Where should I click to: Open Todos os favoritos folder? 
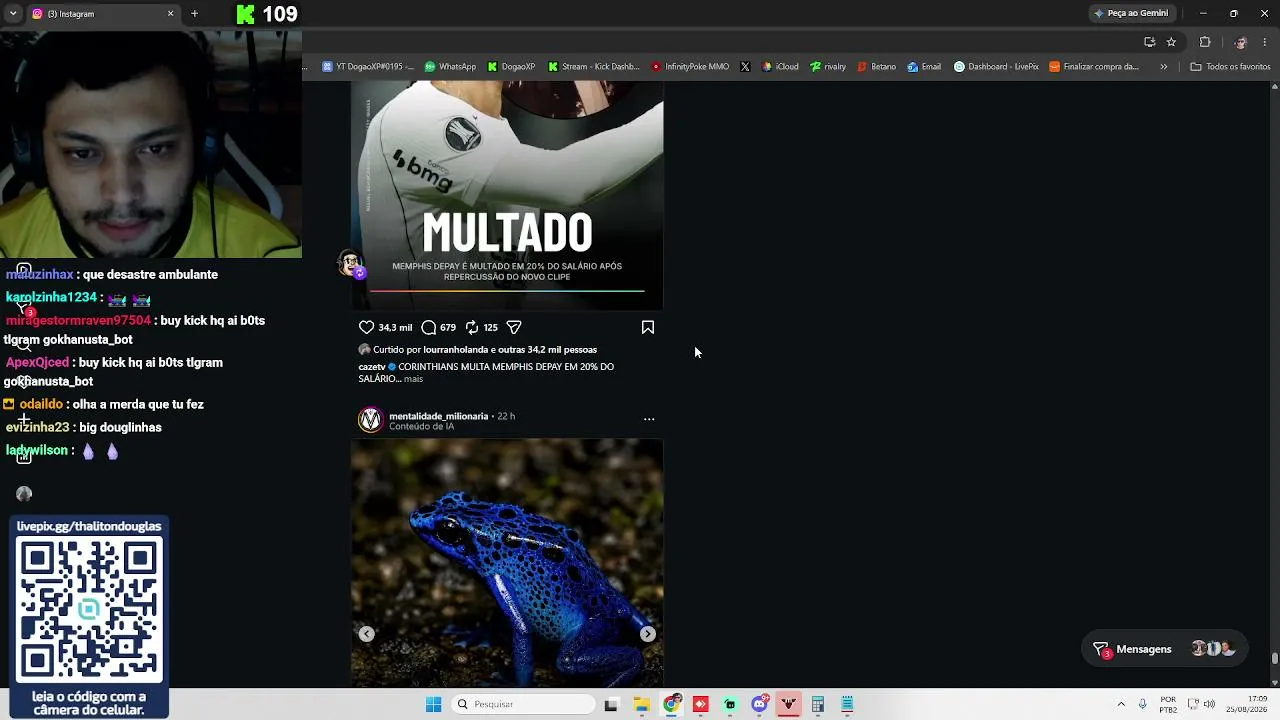coord(1230,67)
